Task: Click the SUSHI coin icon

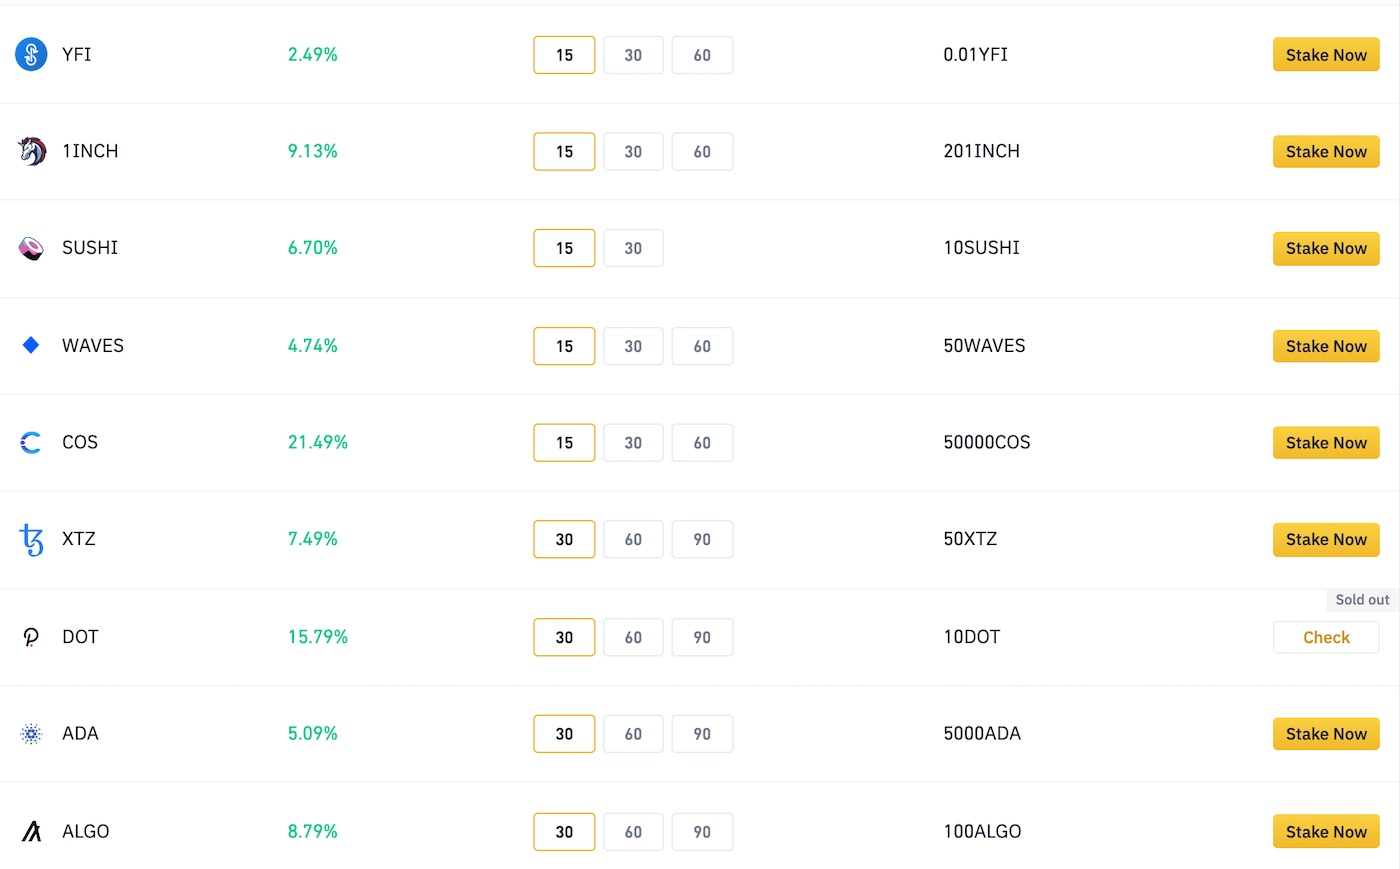Action: pos(31,248)
